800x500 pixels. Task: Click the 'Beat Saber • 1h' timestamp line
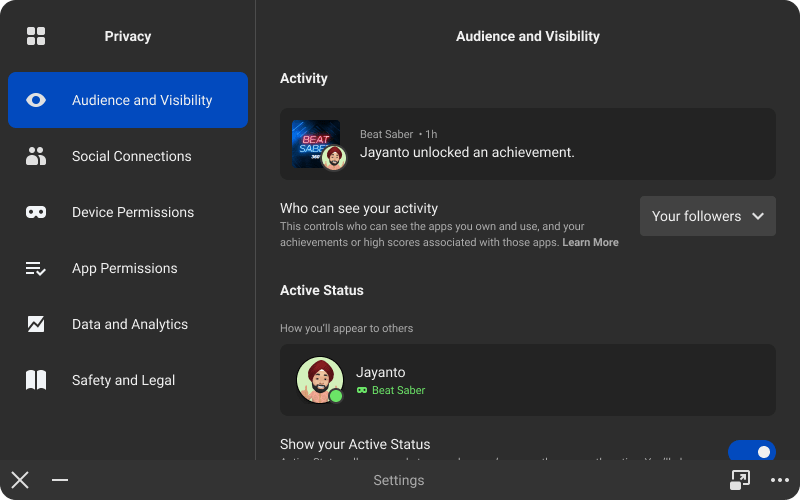pyautogui.click(x=398, y=134)
